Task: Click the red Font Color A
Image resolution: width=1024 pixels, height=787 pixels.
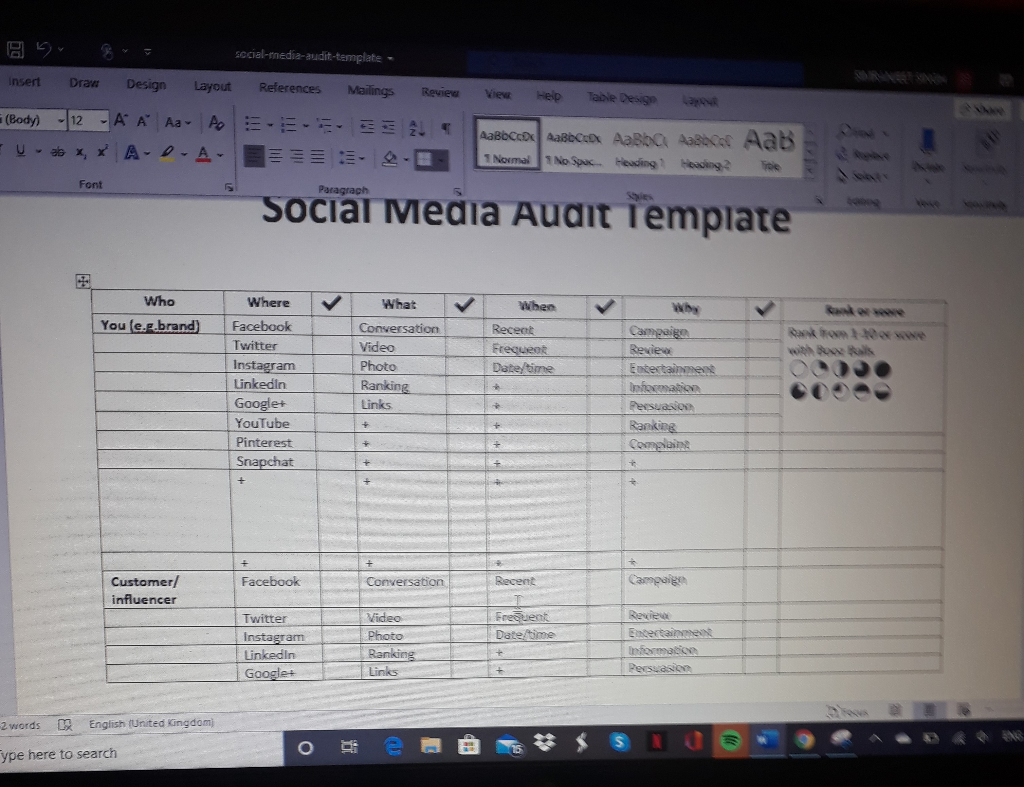Action: click(203, 154)
